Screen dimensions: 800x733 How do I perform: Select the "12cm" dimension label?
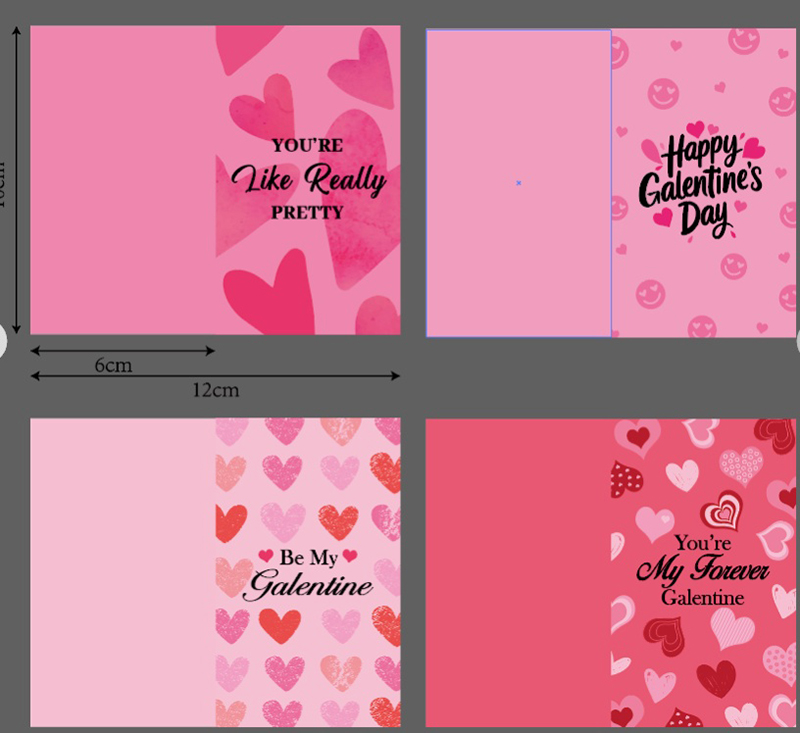(215, 390)
